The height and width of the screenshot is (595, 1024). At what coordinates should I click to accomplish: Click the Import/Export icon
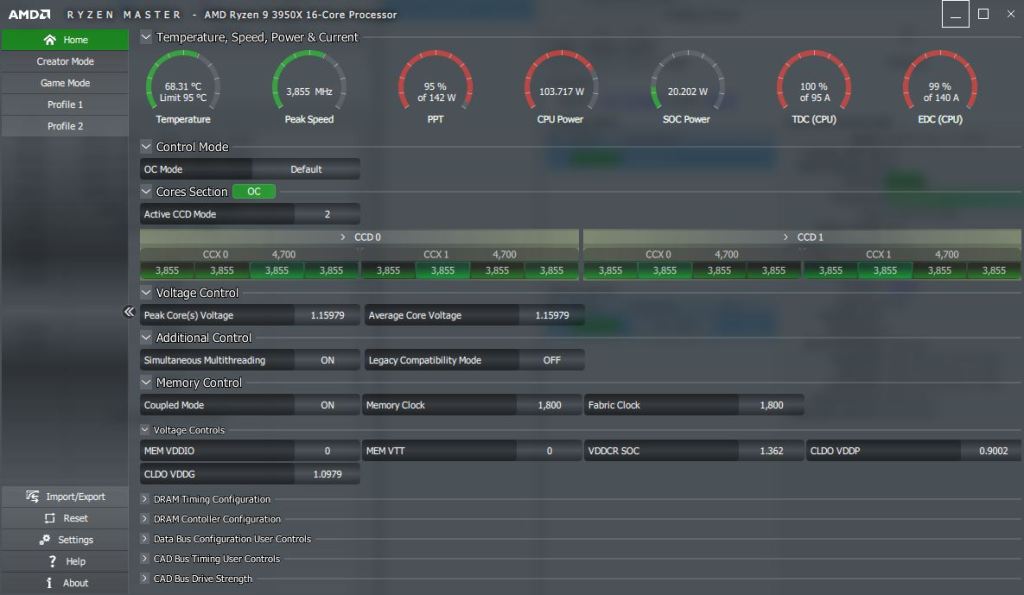32,497
